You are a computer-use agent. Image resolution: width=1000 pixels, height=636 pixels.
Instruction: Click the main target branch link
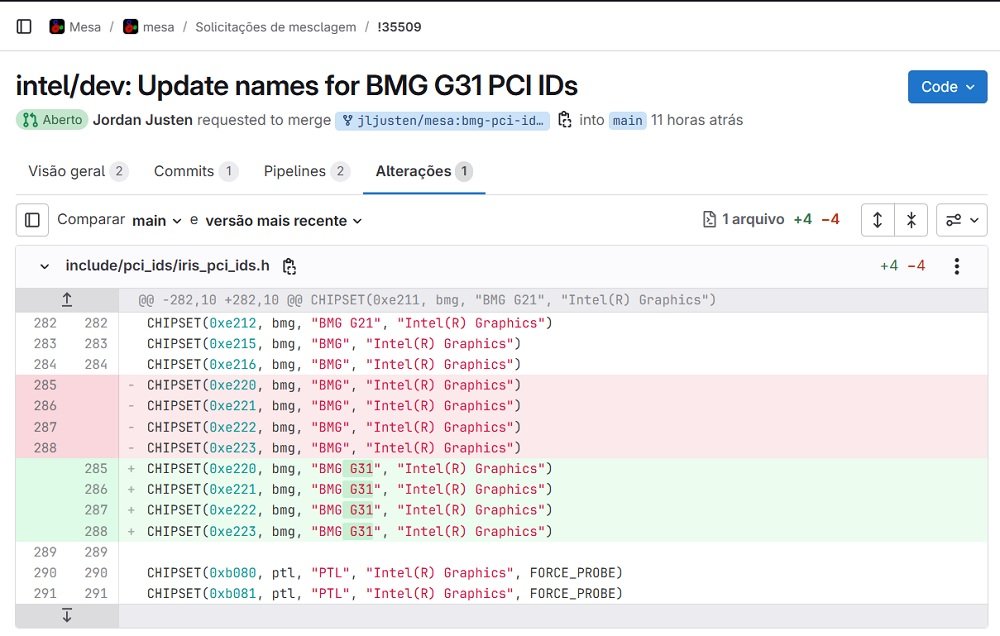627,120
